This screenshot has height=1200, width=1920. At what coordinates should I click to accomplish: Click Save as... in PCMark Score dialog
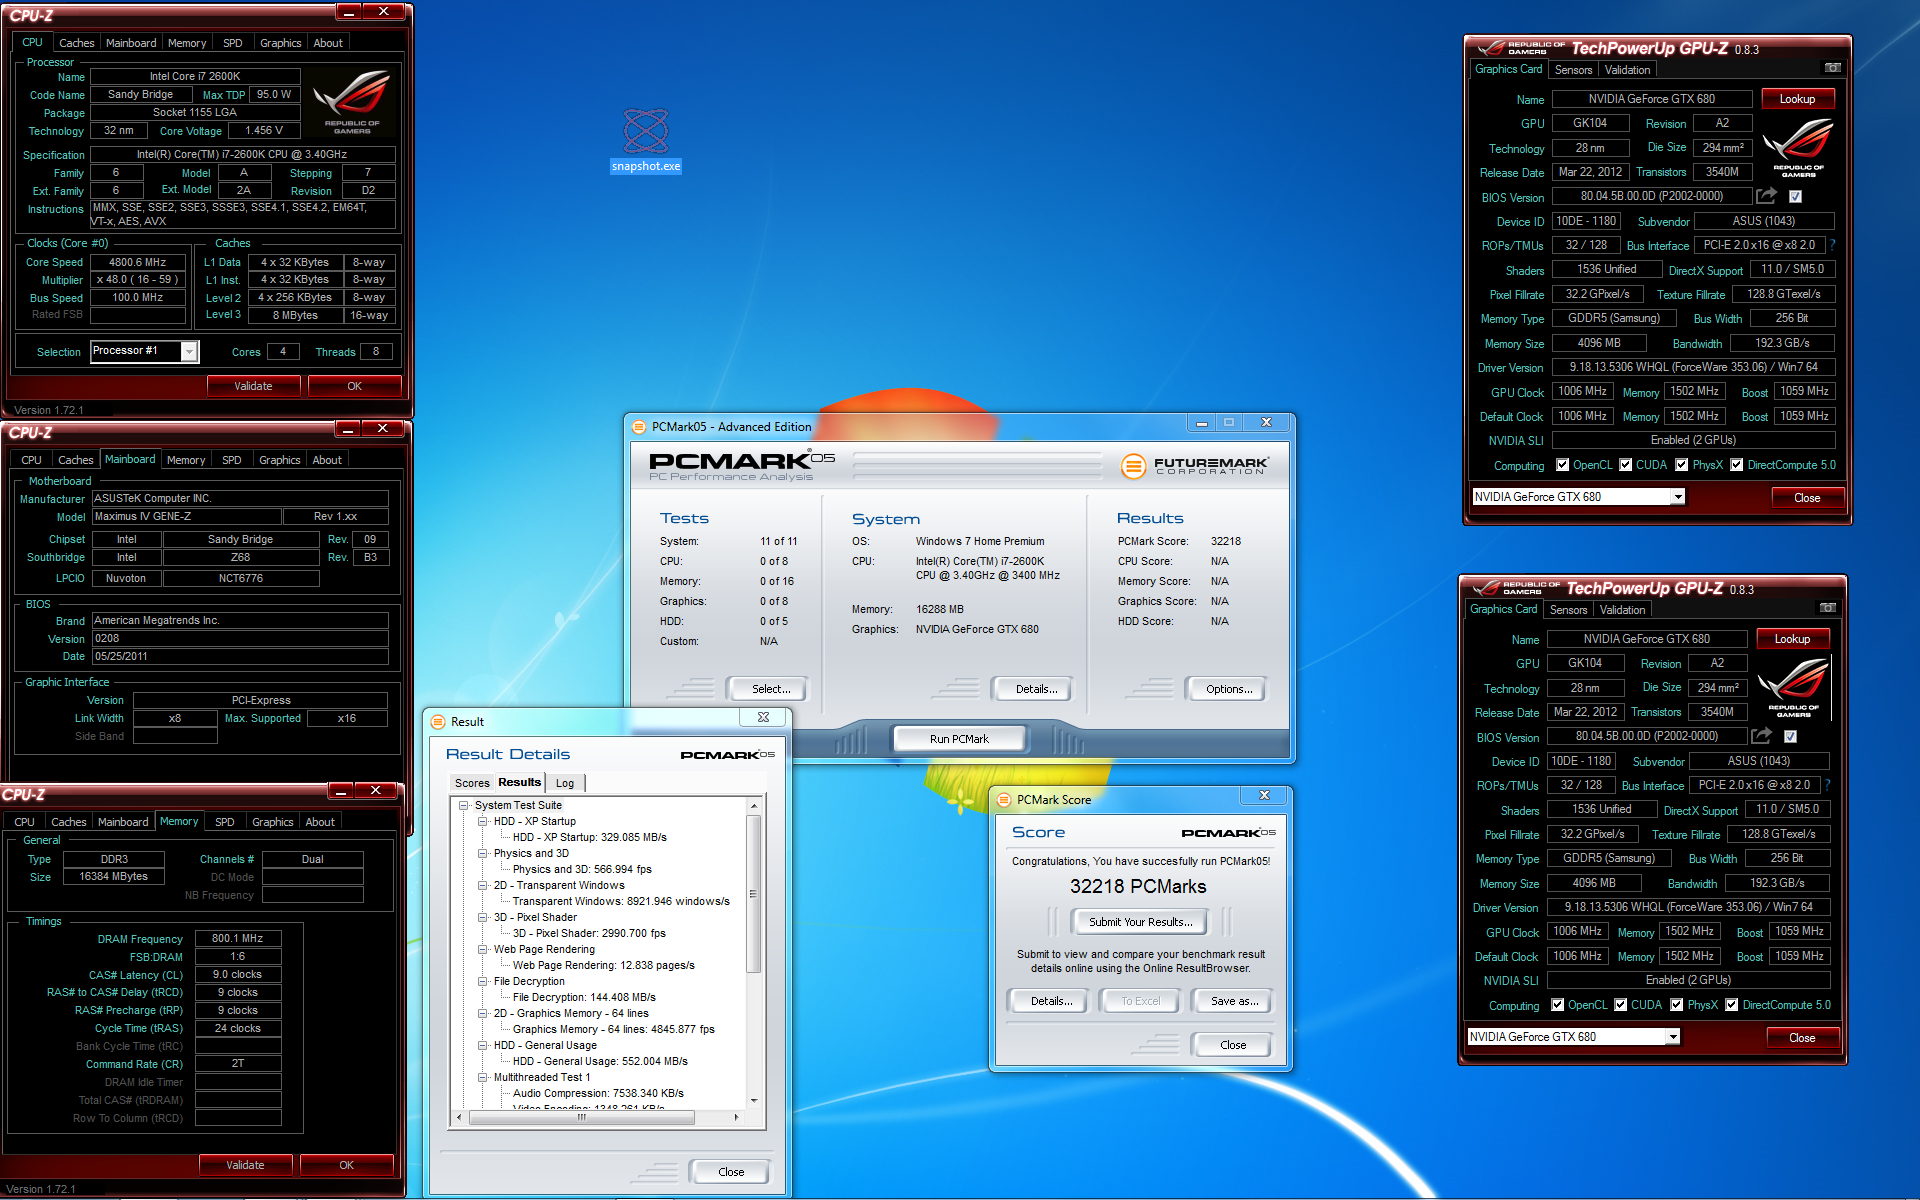click(1234, 1001)
